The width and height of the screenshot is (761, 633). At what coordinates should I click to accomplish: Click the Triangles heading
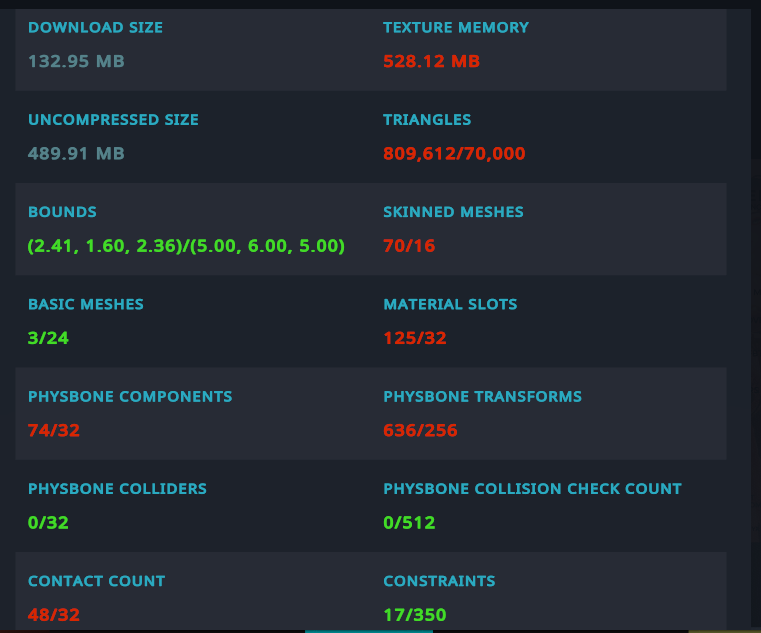pos(427,120)
